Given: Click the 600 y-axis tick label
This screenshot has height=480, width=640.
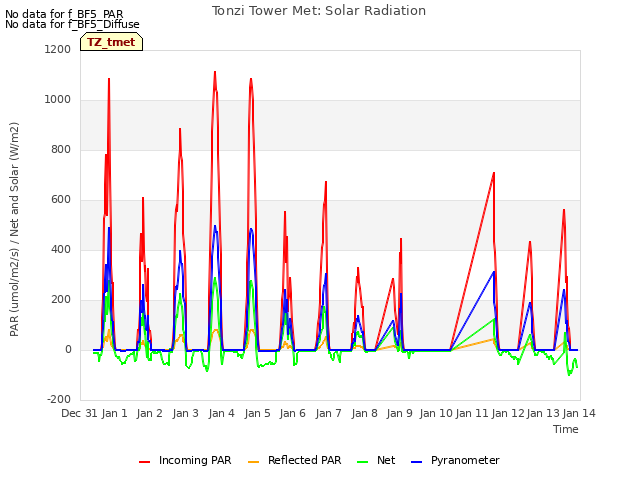Looking at the screenshot, I should pos(61,200).
